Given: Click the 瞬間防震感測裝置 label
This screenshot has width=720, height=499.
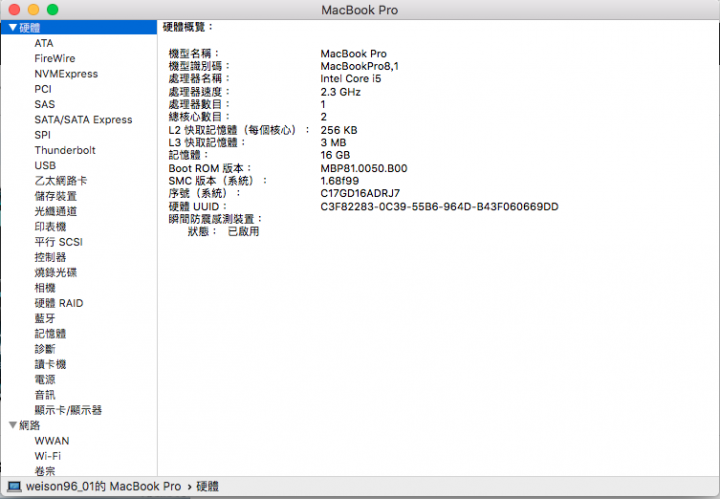Looking at the screenshot, I should [x=215, y=219].
